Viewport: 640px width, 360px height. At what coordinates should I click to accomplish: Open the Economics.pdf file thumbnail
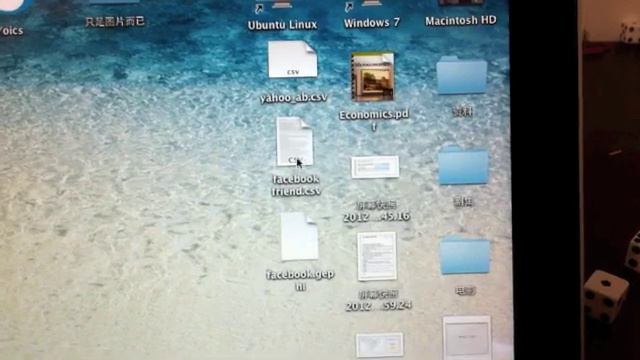click(x=373, y=76)
